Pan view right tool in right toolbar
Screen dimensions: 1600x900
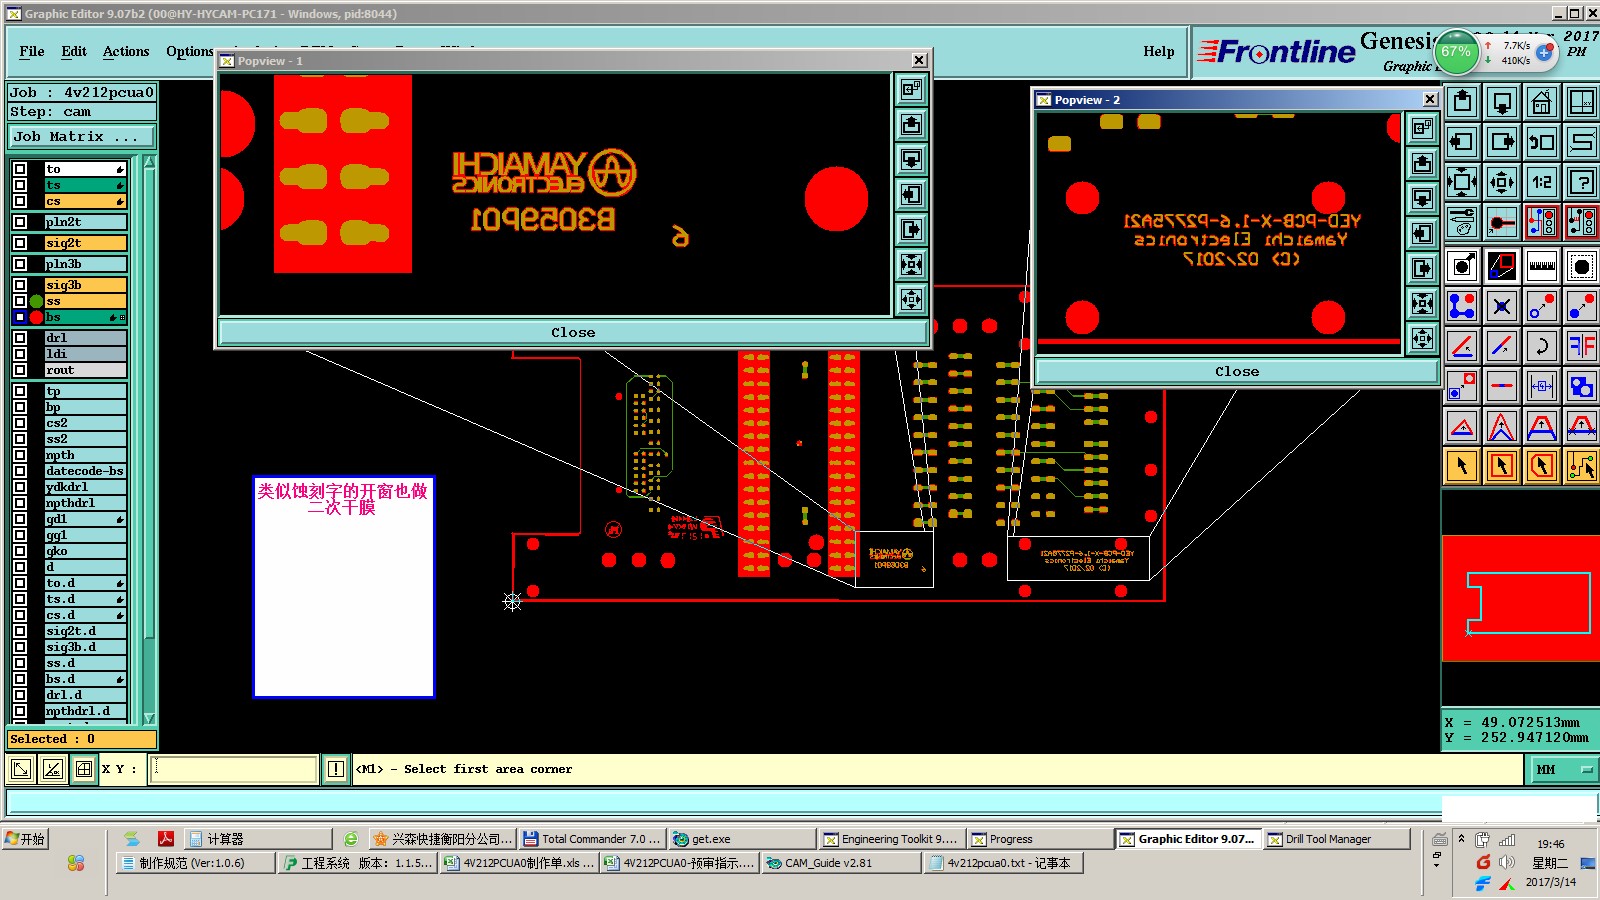pos(1502,142)
